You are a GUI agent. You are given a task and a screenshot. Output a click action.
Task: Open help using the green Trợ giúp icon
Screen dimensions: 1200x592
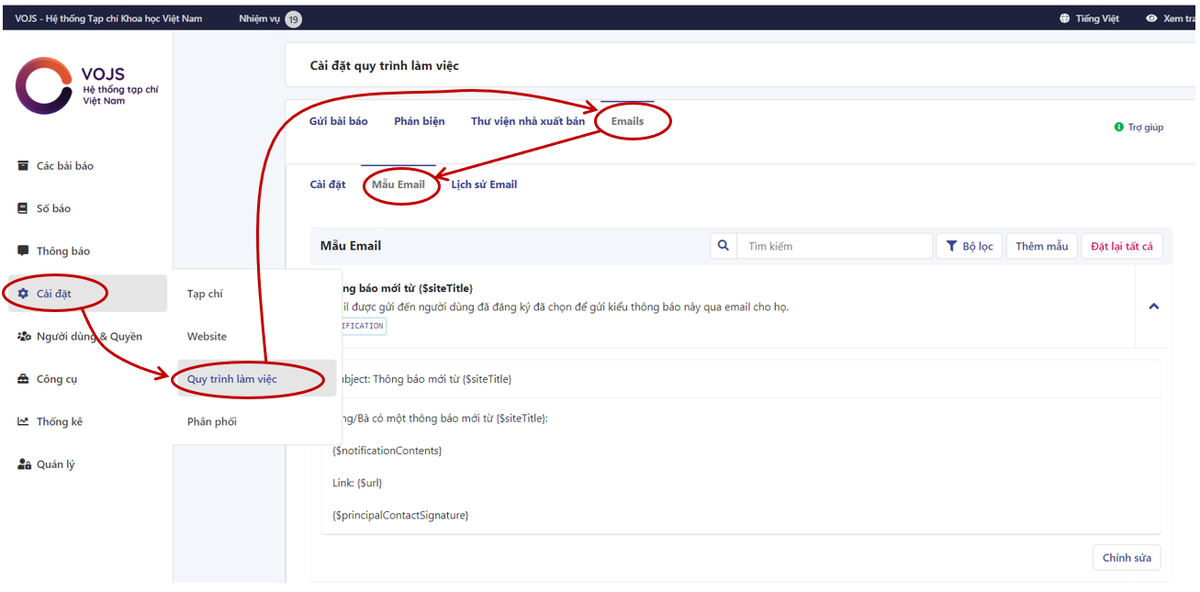coord(1121,128)
